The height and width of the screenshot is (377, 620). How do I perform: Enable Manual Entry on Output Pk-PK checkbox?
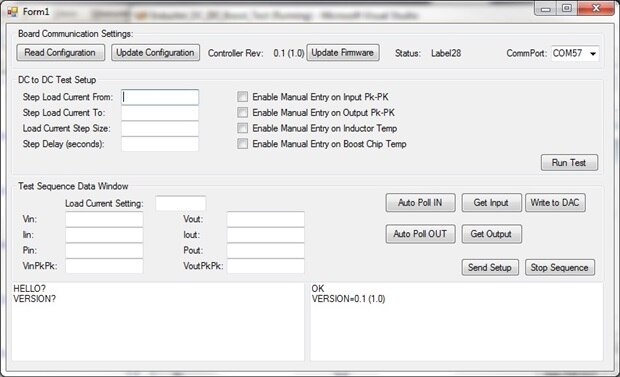click(x=242, y=113)
